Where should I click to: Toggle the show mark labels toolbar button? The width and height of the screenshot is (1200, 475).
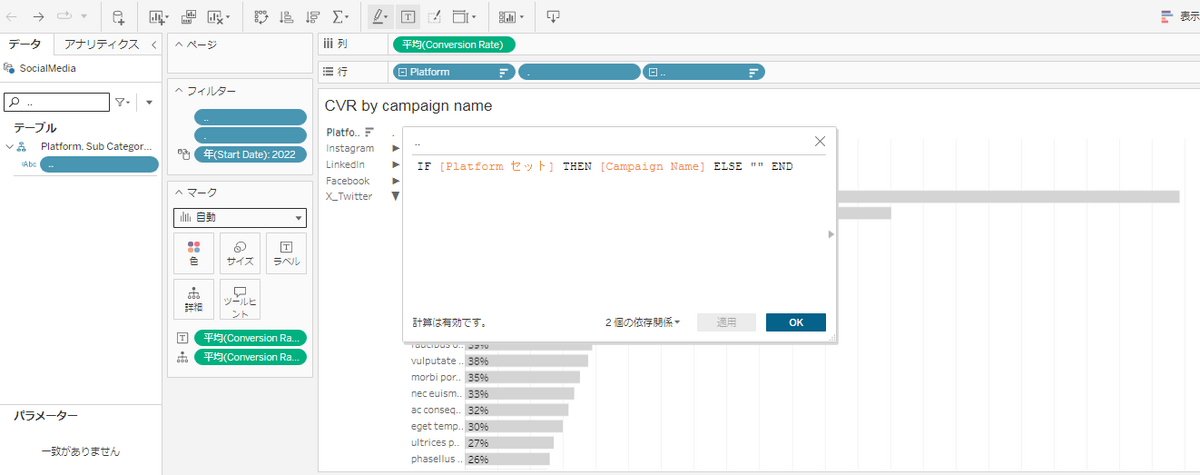tap(408, 17)
